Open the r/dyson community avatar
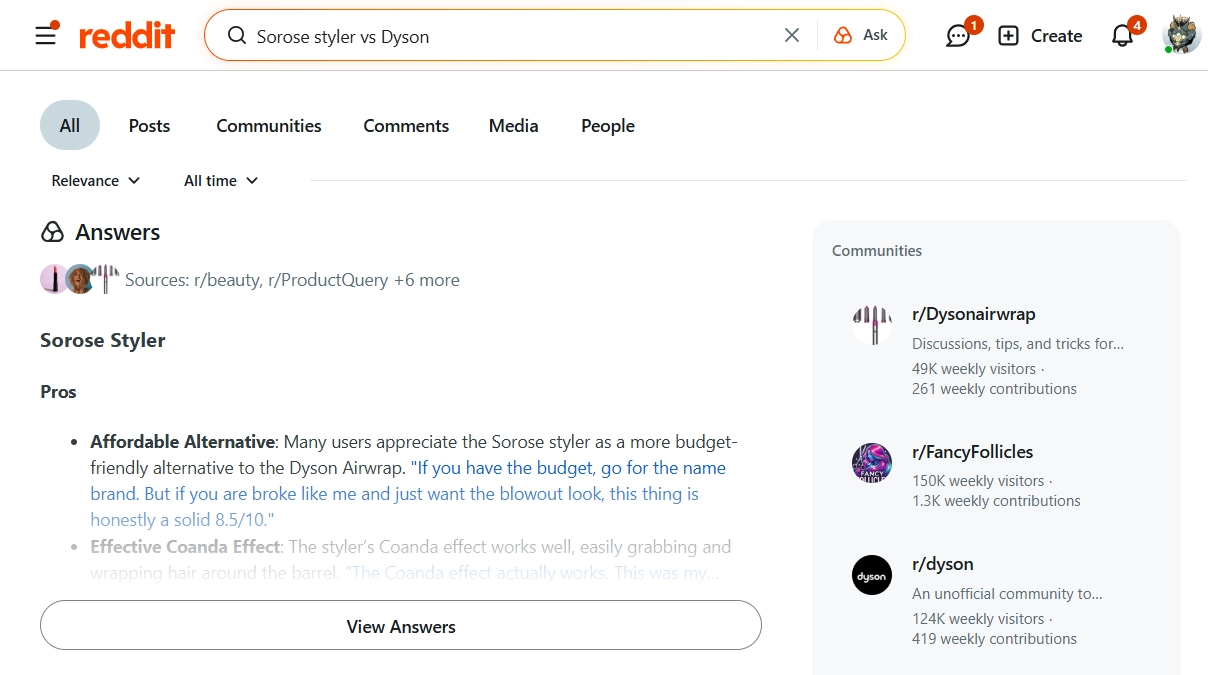The height and width of the screenshot is (675, 1208). tap(871, 575)
